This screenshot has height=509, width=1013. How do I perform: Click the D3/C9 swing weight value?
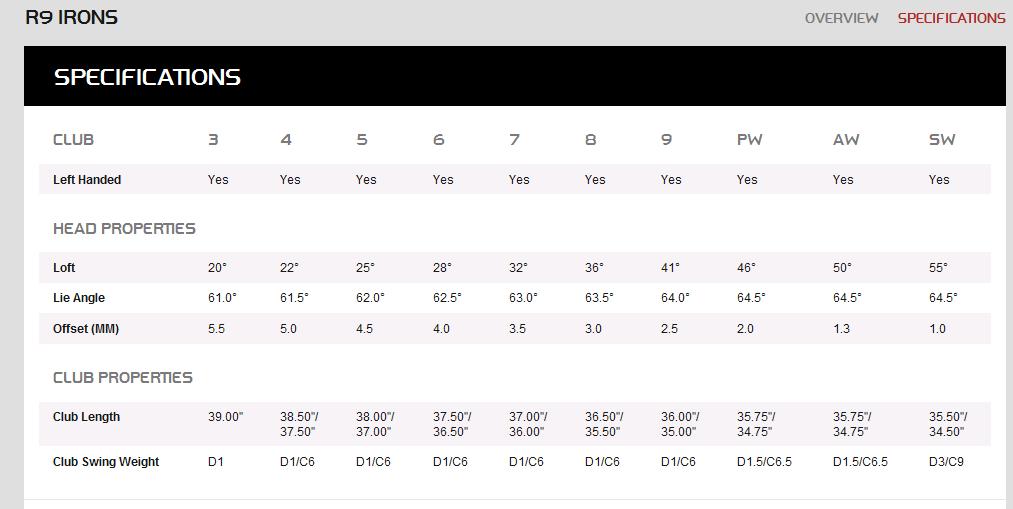coord(946,462)
